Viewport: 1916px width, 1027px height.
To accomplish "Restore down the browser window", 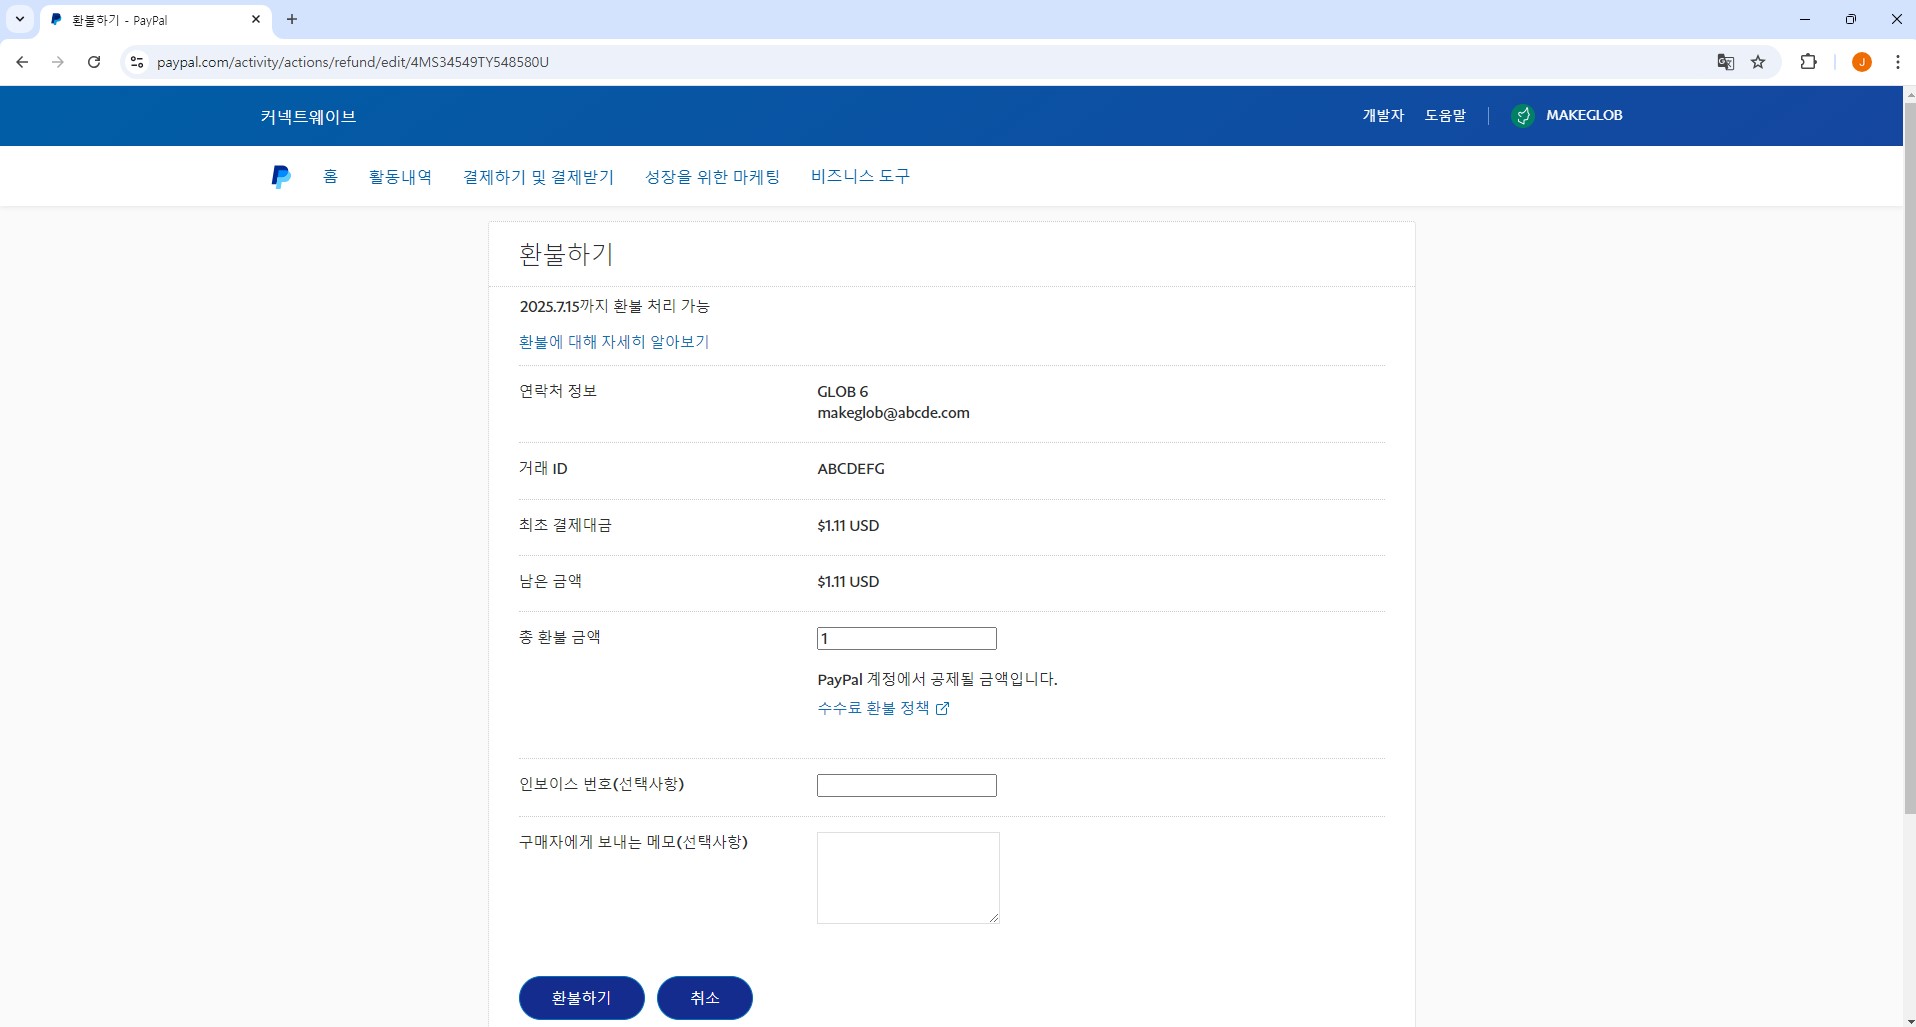I will [x=1851, y=19].
